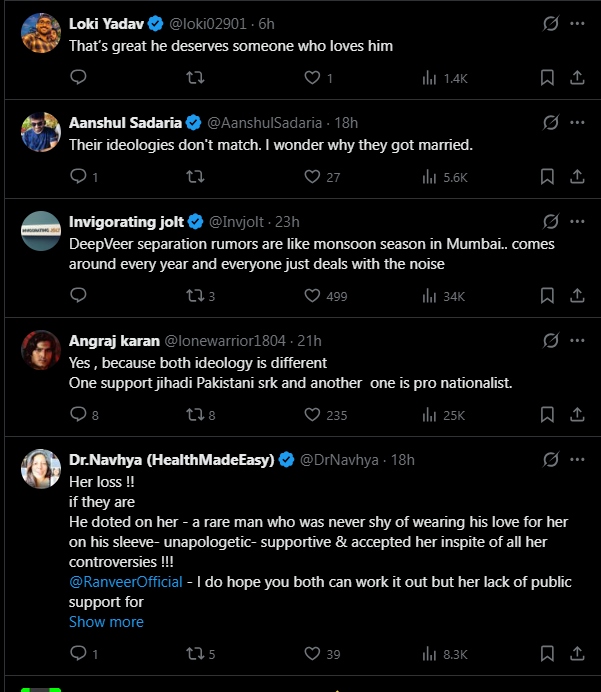Share Dr.Navhya's tweet
Image resolution: width=601 pixels, height=692 pixels.
tap(577, 653)
